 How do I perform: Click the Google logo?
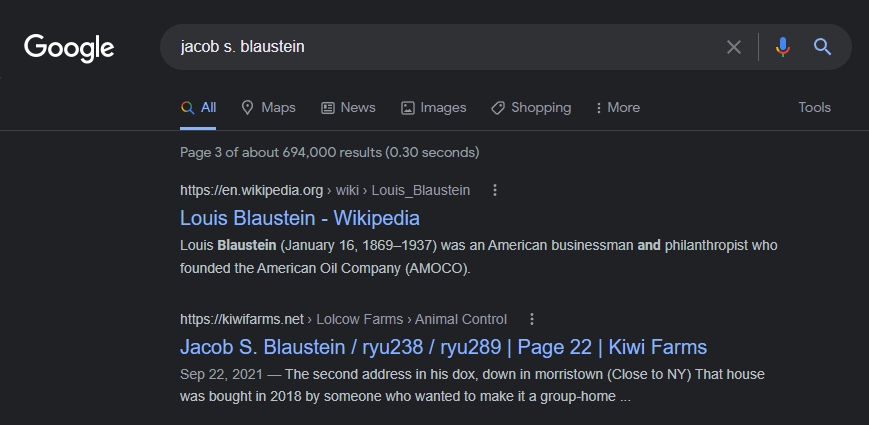point(69,47)
